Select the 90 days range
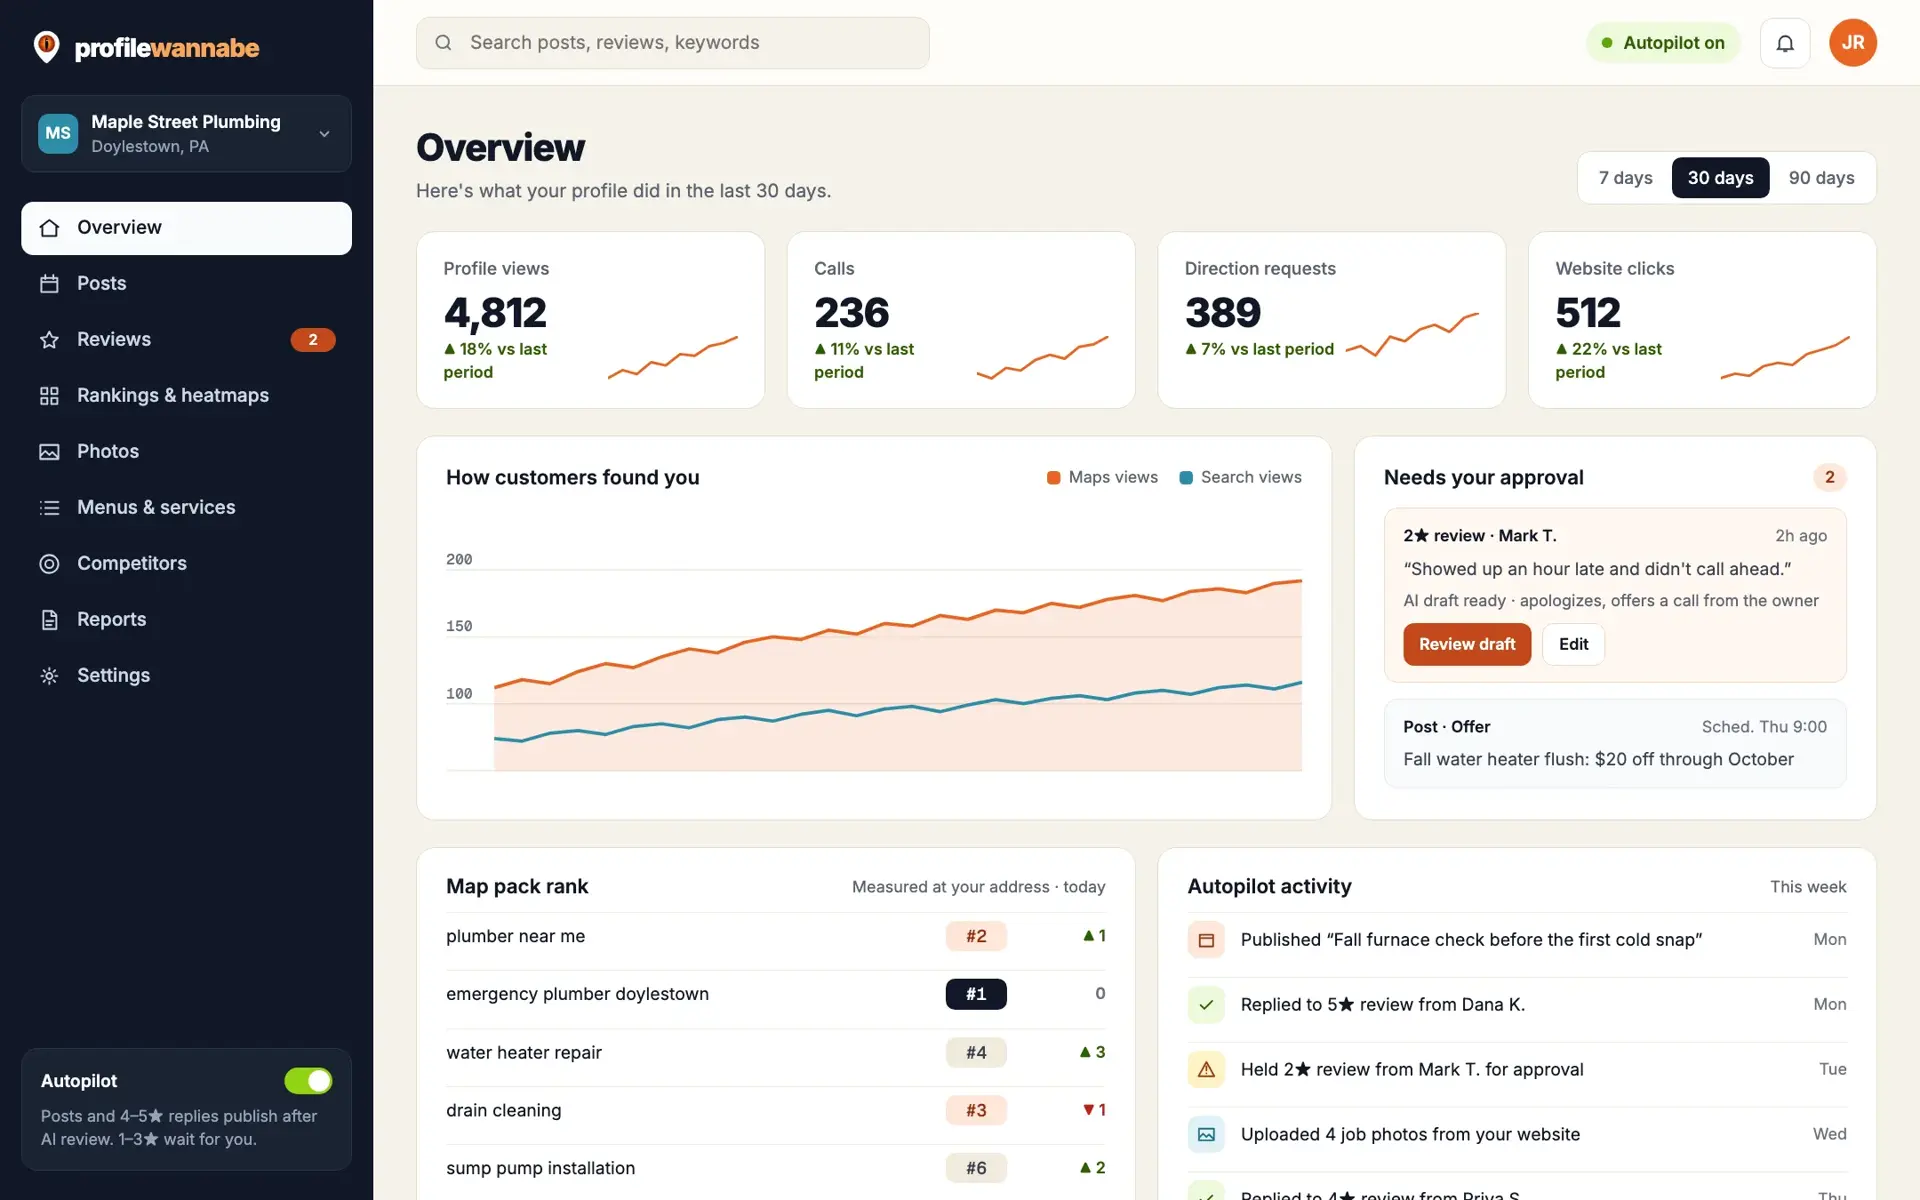The height and width of the screenshot is (1200, 1920). tap(1821, 178)
